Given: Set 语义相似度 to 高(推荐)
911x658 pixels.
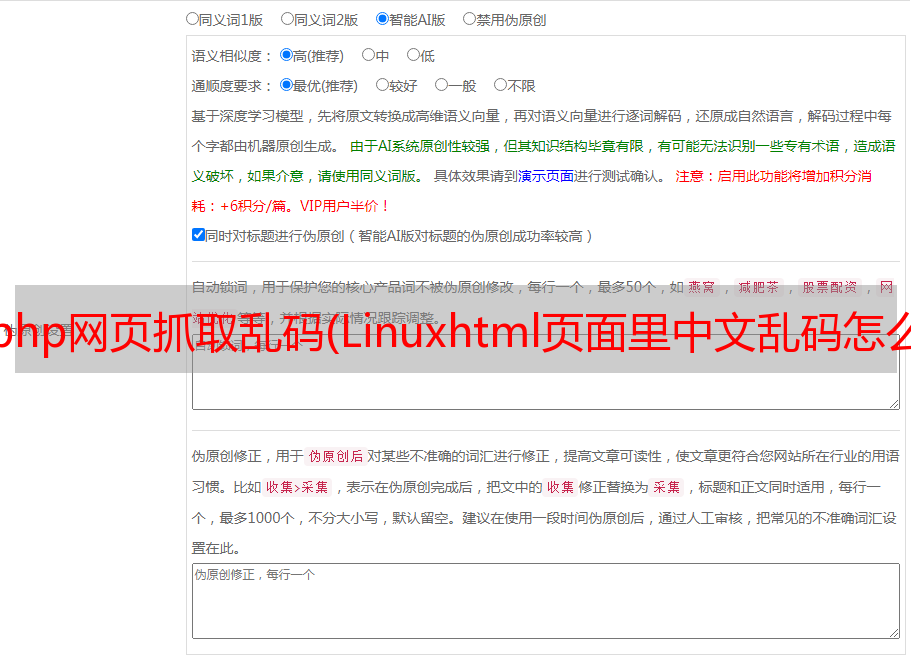Looking at the screenshot, I should click(286, 55).
